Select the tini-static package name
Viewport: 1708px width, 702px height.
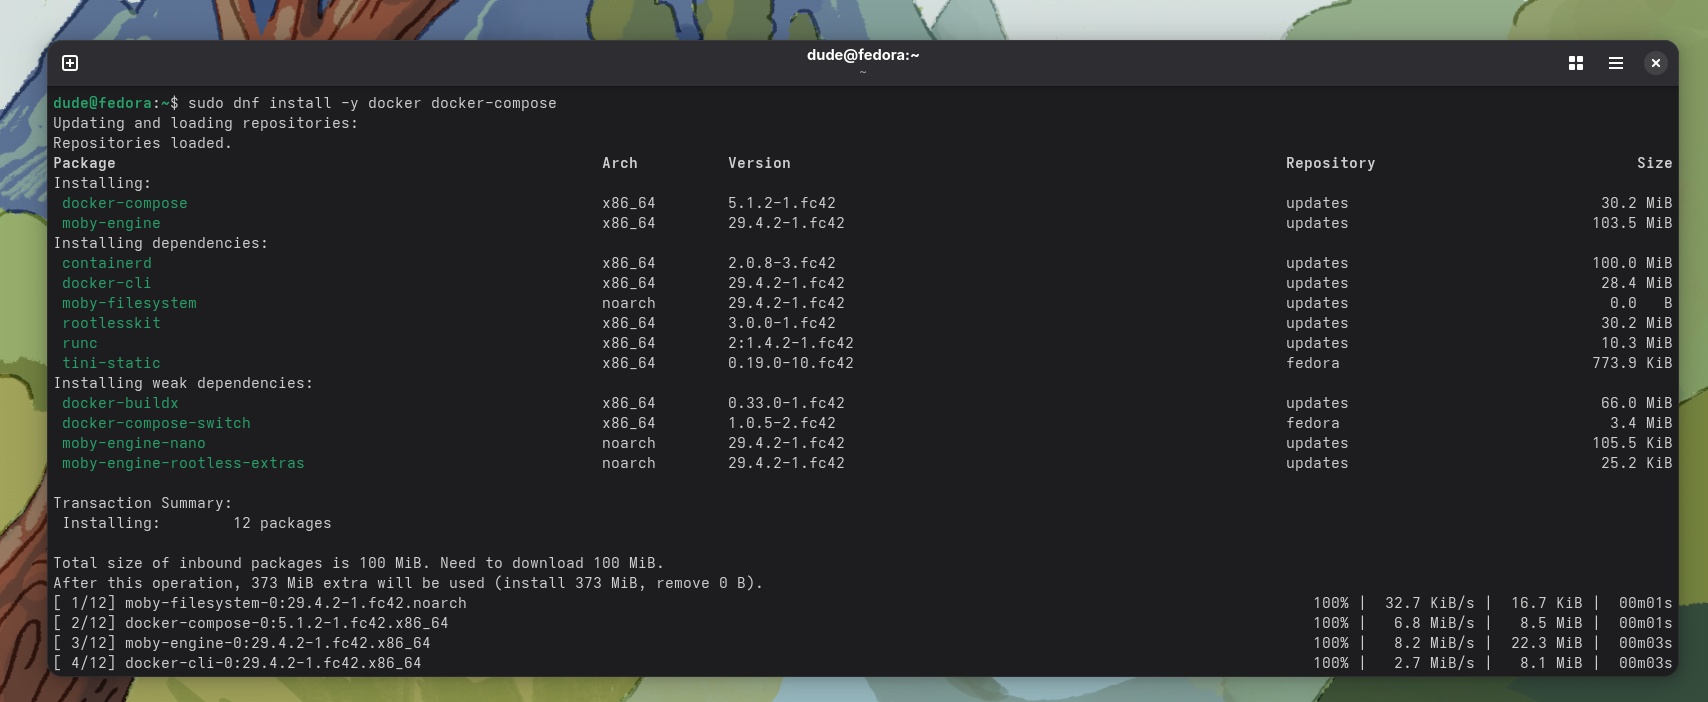pyautogui.click(x=111, y=363)
